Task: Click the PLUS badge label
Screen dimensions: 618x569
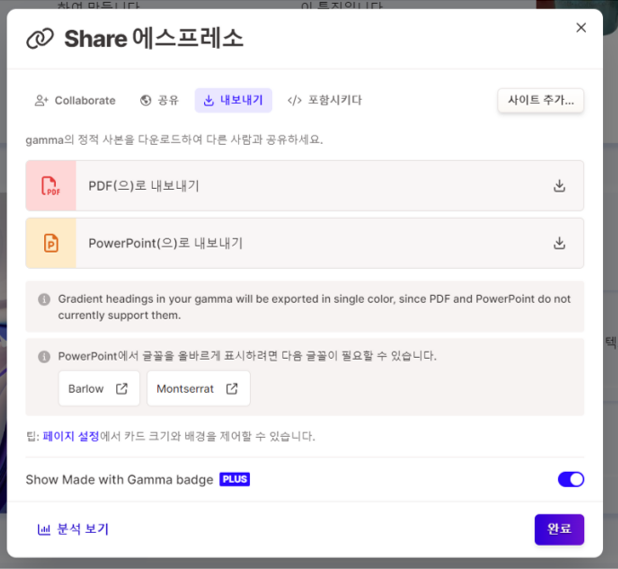Action: tap(235, 479)
